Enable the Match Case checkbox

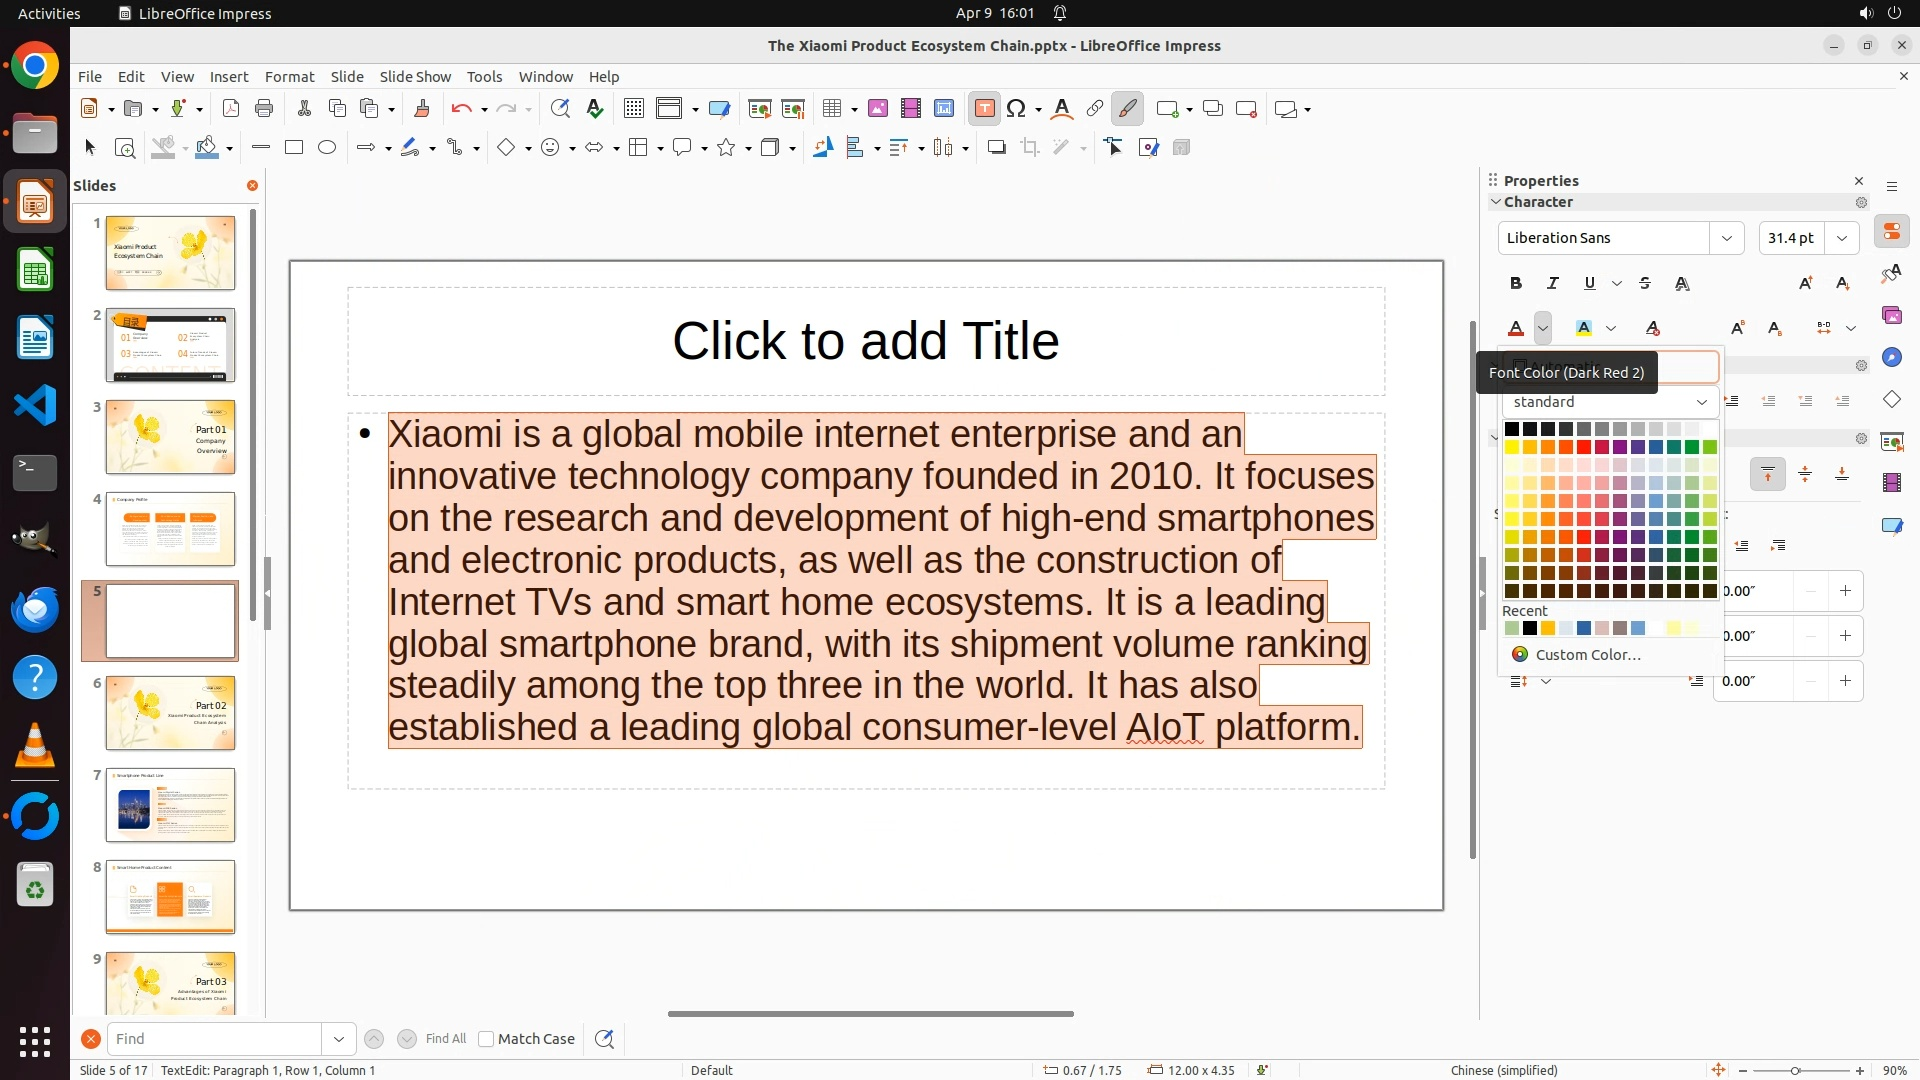pyautogui.click(x=486, y=1039)
